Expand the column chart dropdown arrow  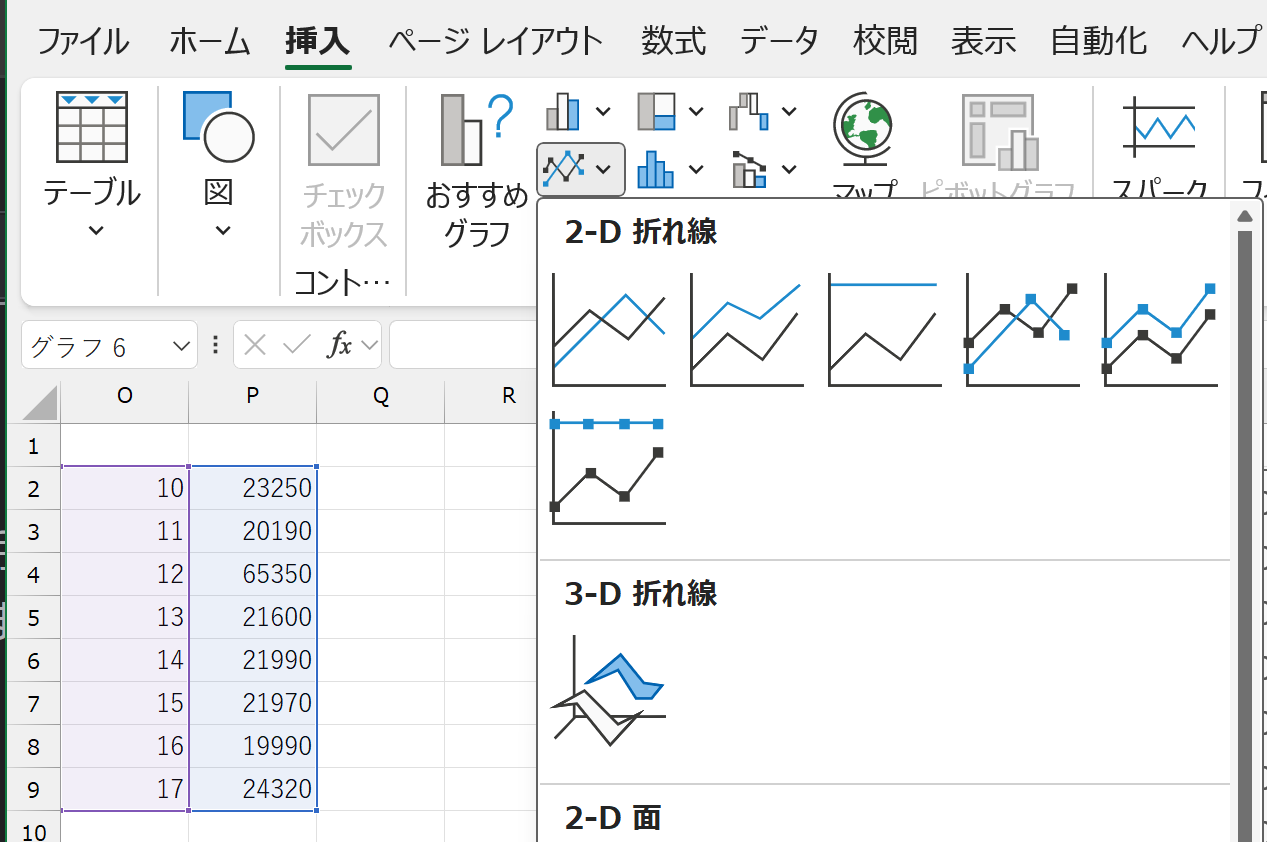pos(603,111)
